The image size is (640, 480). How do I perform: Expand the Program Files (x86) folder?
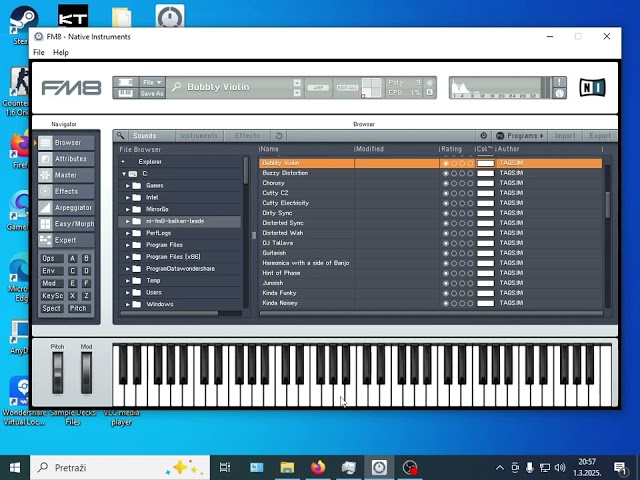(128, 257)
